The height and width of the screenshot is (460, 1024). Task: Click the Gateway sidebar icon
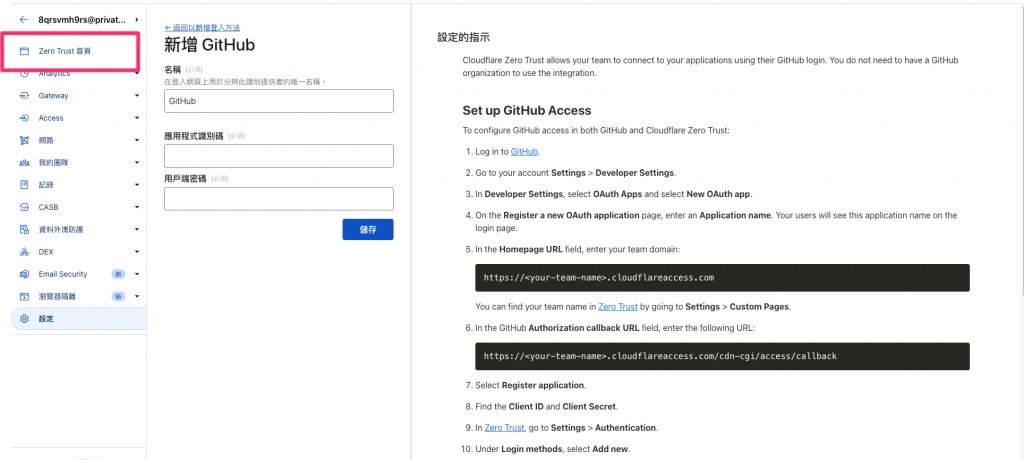[24, 95]
